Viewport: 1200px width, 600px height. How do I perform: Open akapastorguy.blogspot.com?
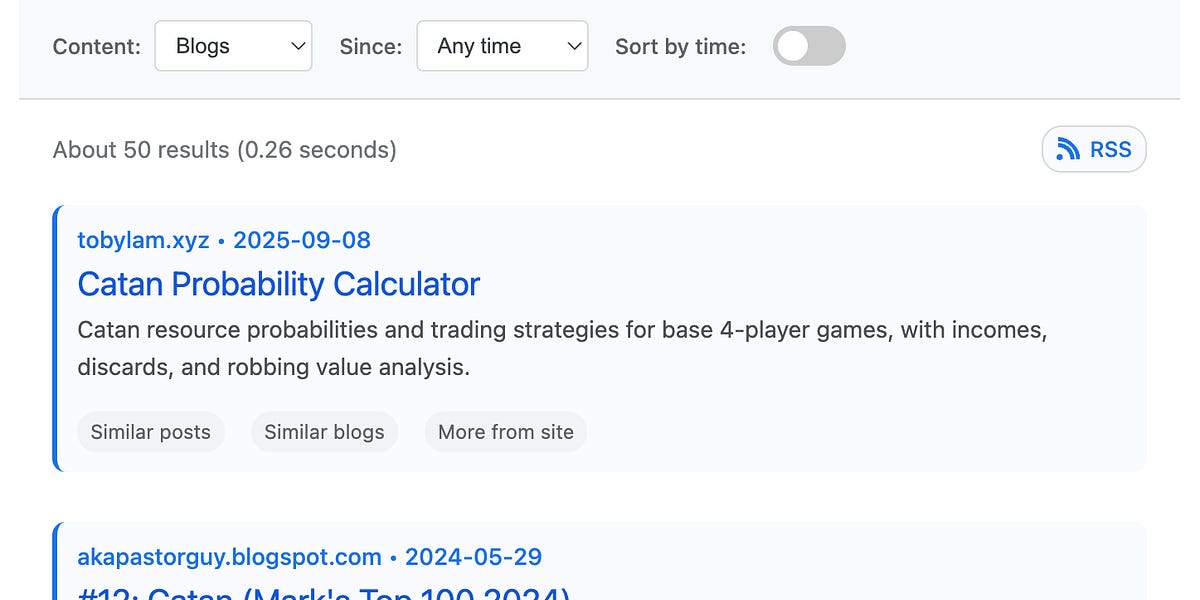[228, 556]
